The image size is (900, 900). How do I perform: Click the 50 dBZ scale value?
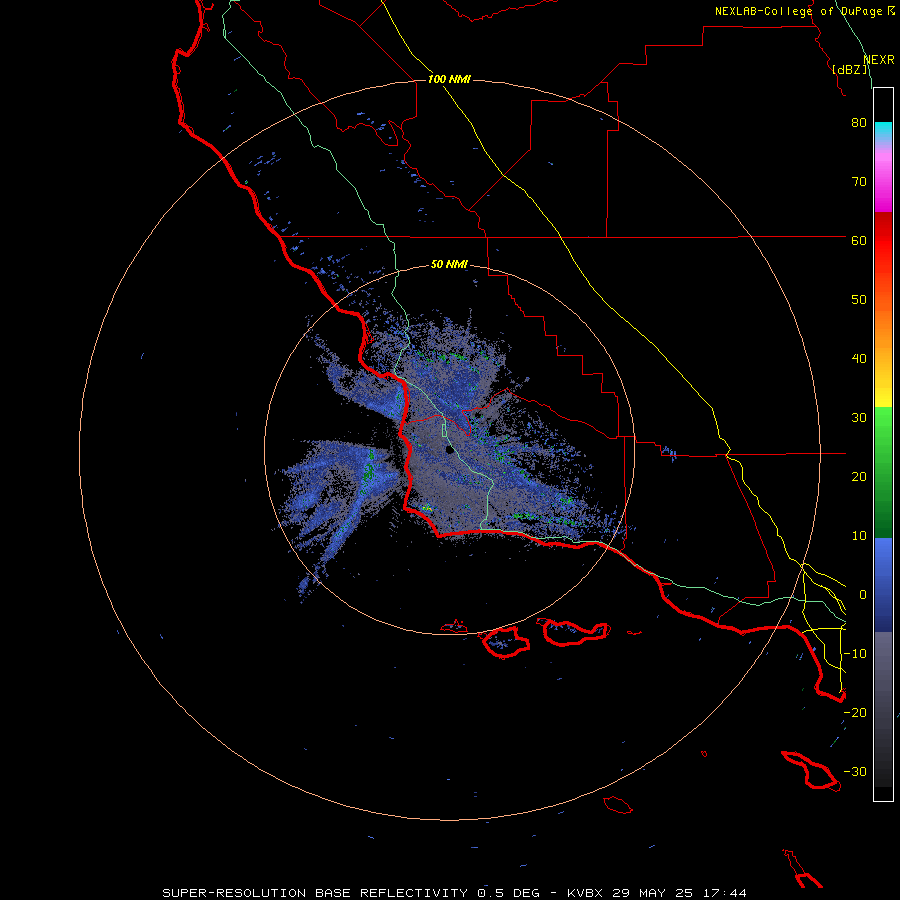coord(859,300)
